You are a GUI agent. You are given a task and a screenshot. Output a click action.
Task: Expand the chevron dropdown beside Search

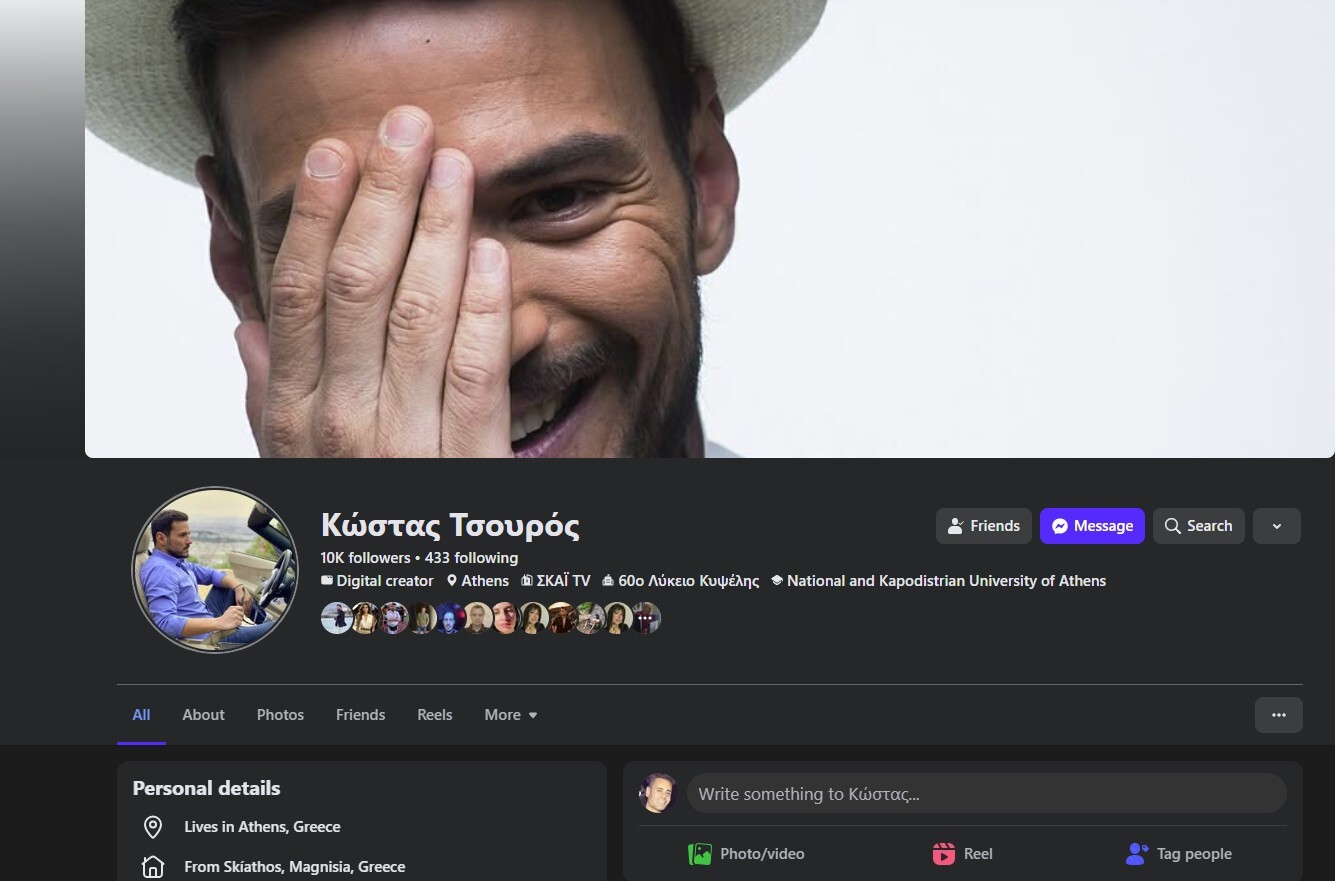(1276, 526)
